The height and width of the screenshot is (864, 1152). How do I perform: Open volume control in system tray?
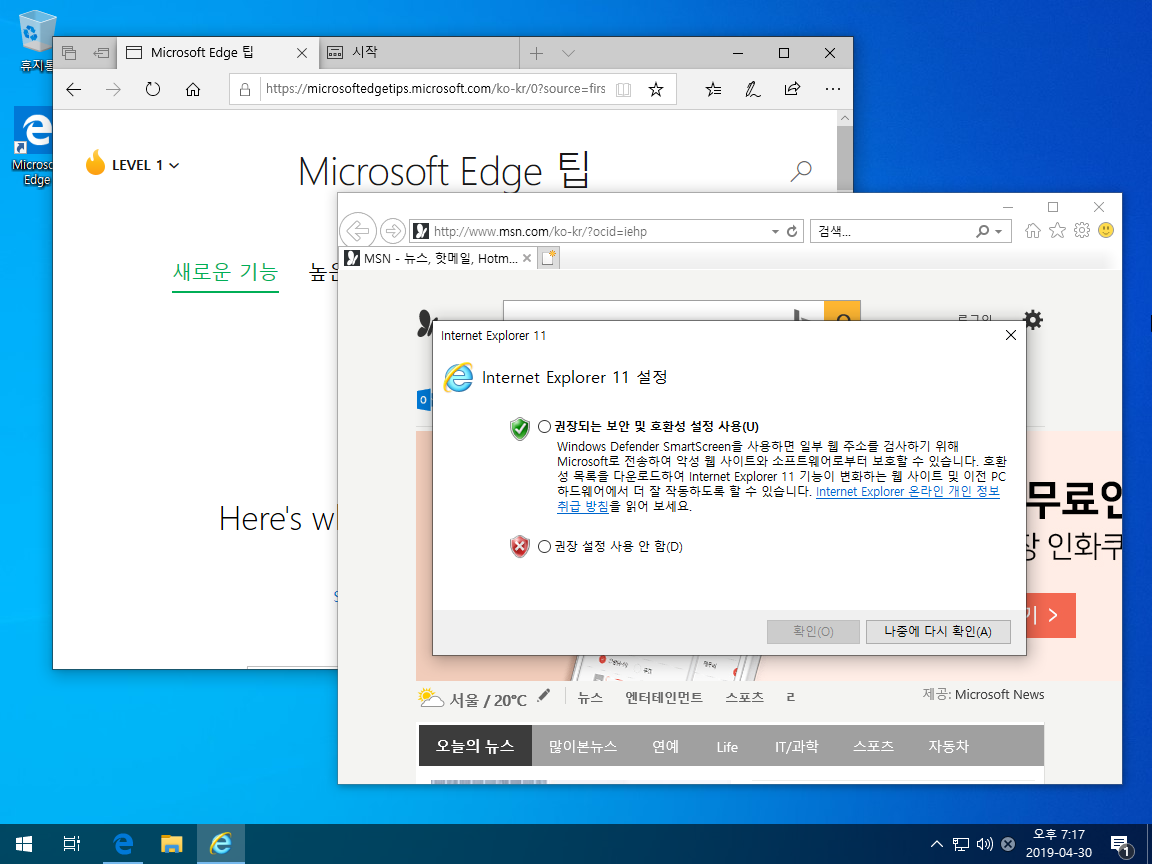click(984, 844)
